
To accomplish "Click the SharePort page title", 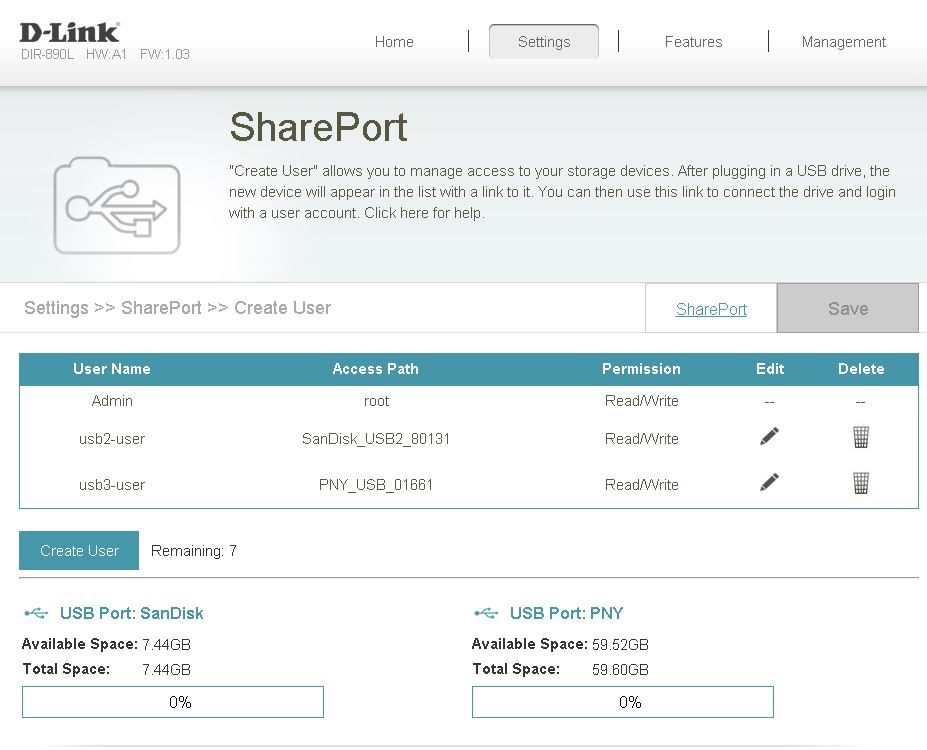I will (318, 127).
